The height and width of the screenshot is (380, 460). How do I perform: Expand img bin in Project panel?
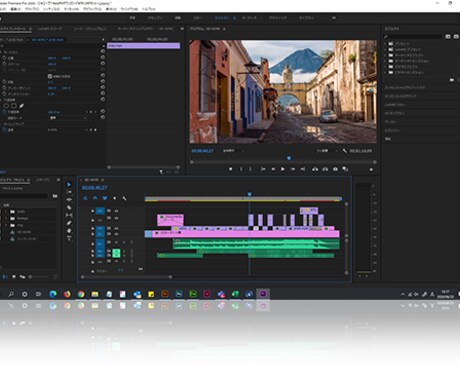pos(6,225)
